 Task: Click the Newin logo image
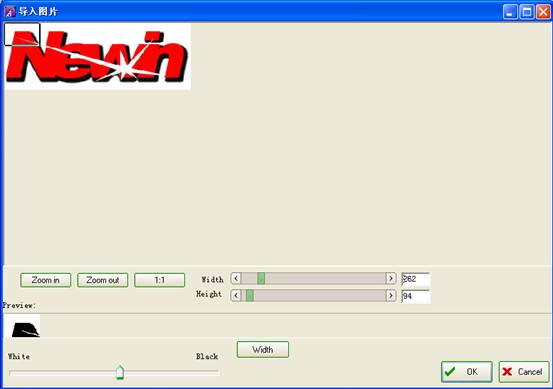click(x=97, y=56)
